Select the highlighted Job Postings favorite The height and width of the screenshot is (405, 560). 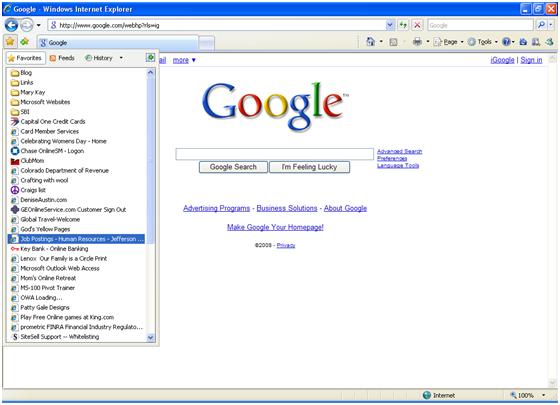[x=76, y=239]
